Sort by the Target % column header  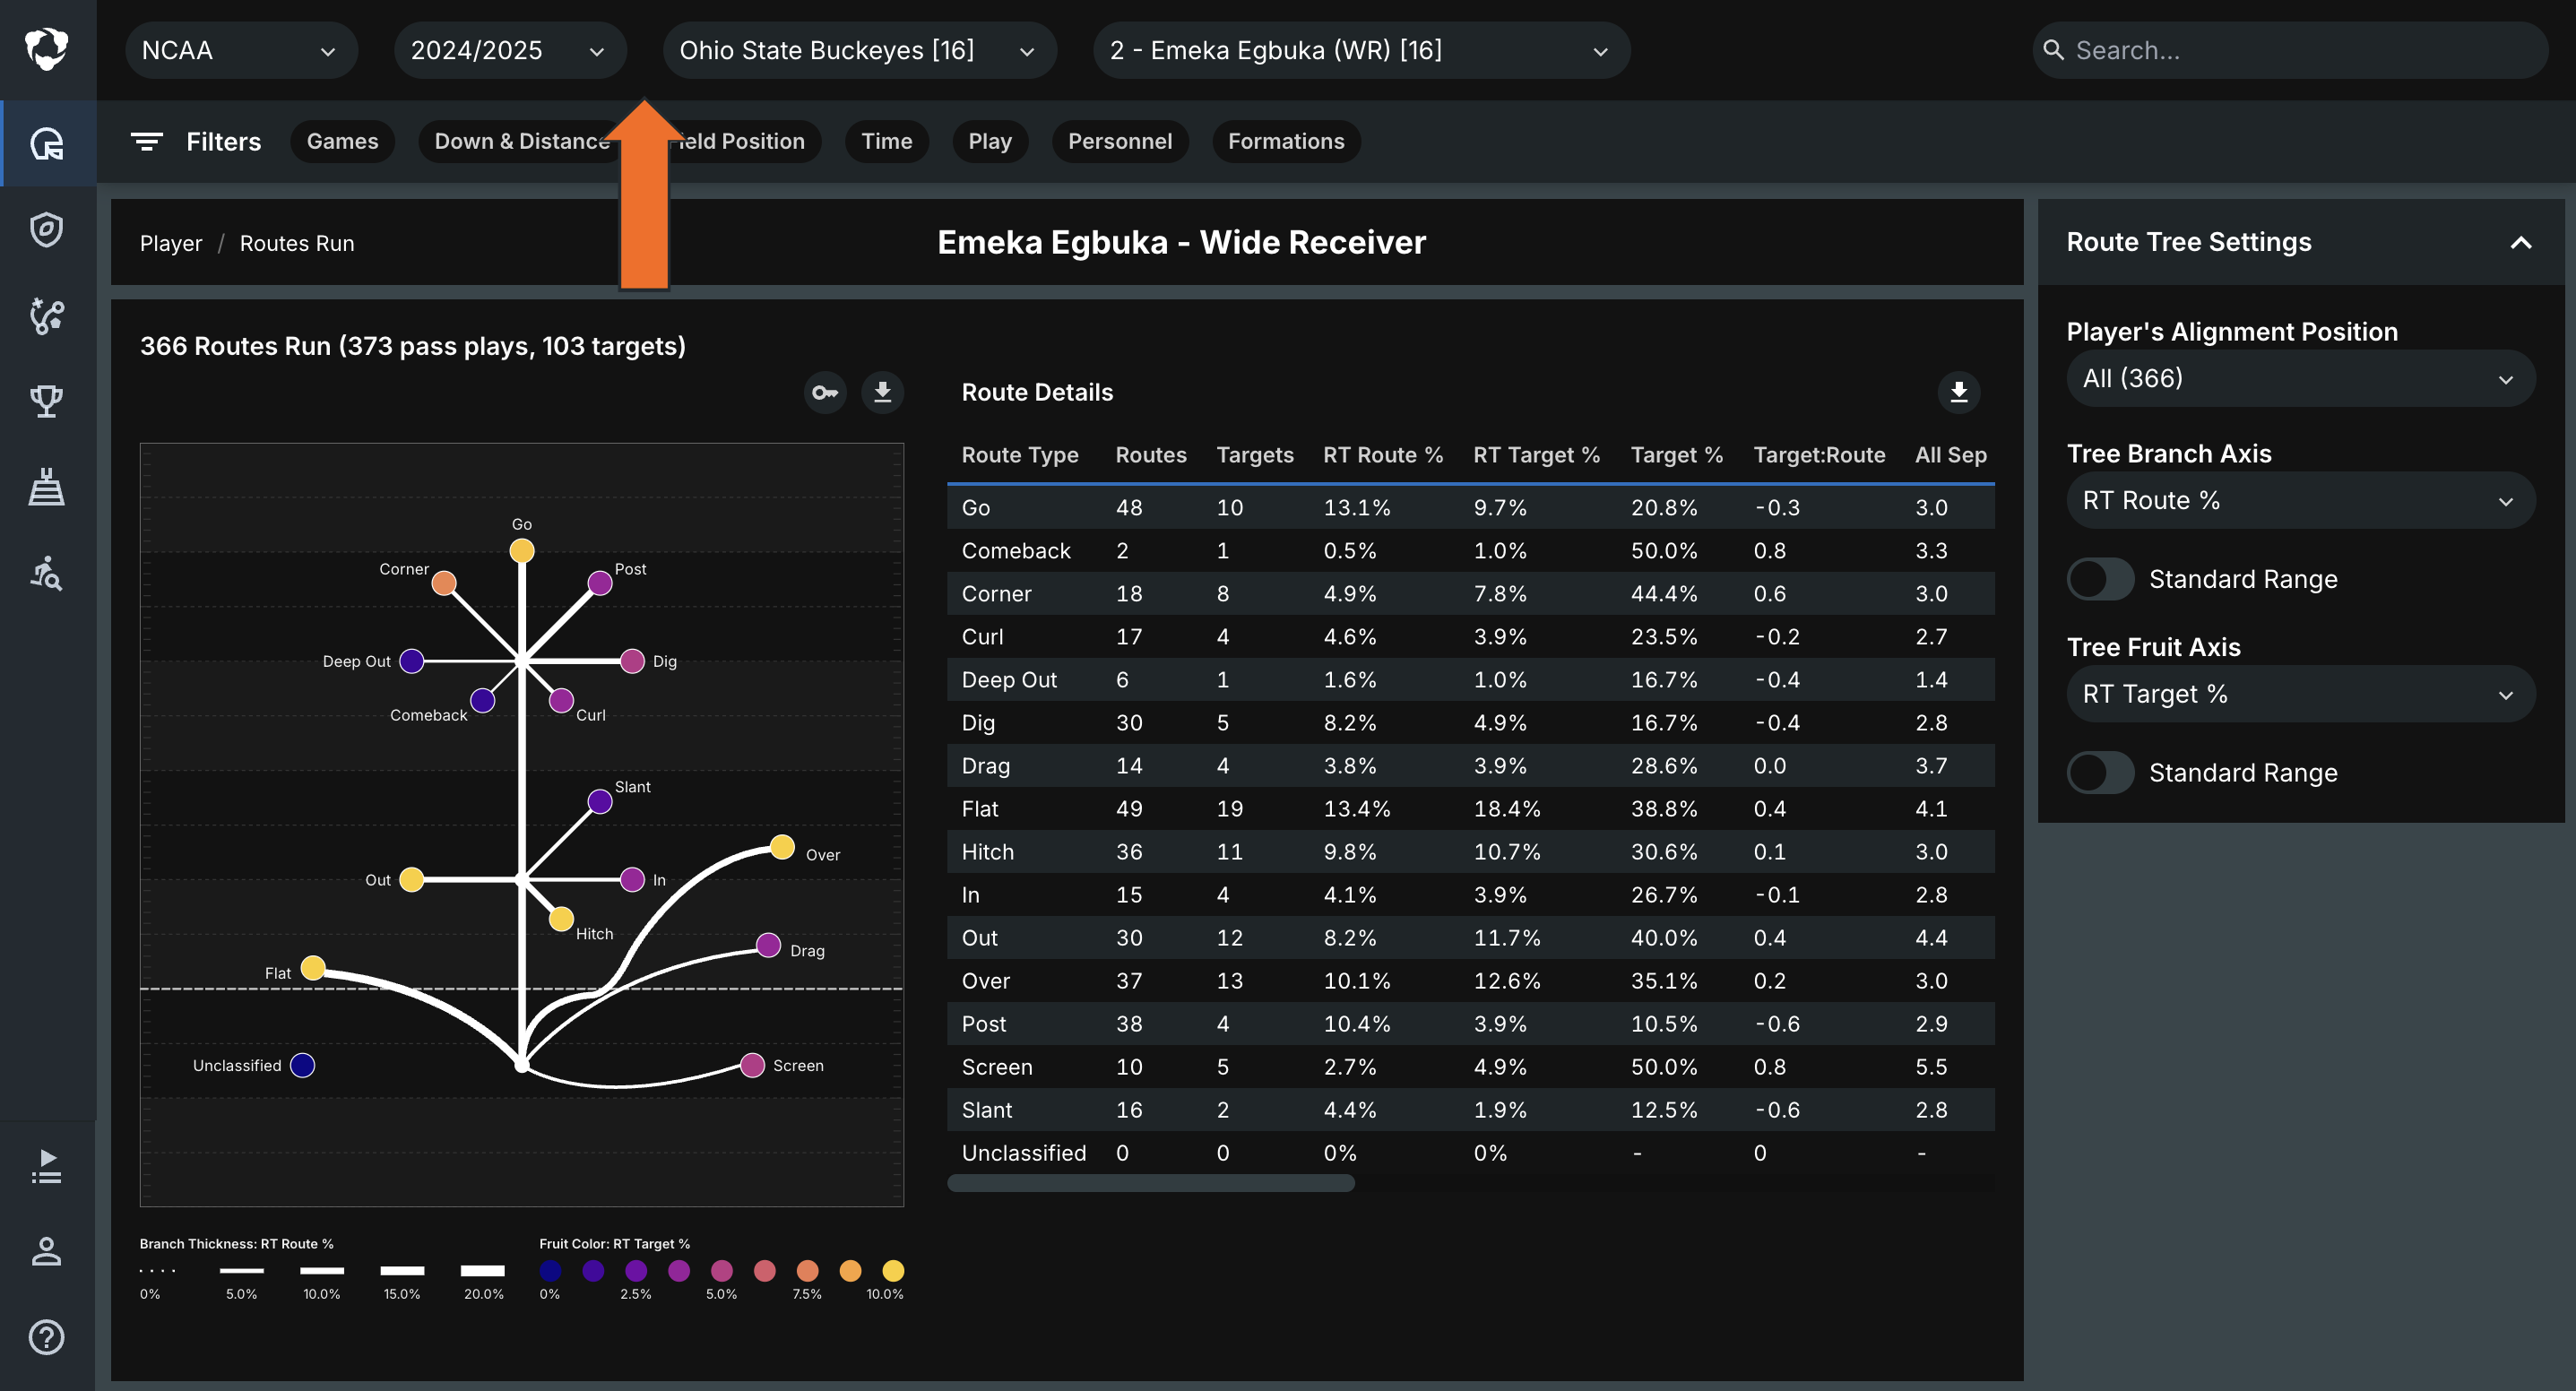[1676, 455]
